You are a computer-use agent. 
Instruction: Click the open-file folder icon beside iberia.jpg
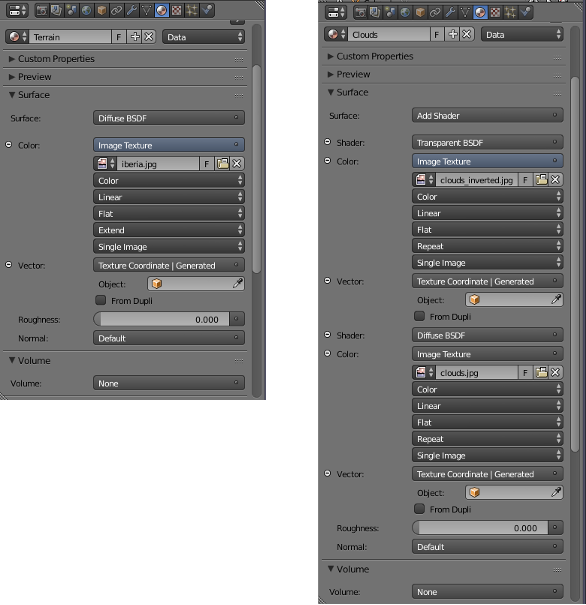tap(223, 164)
